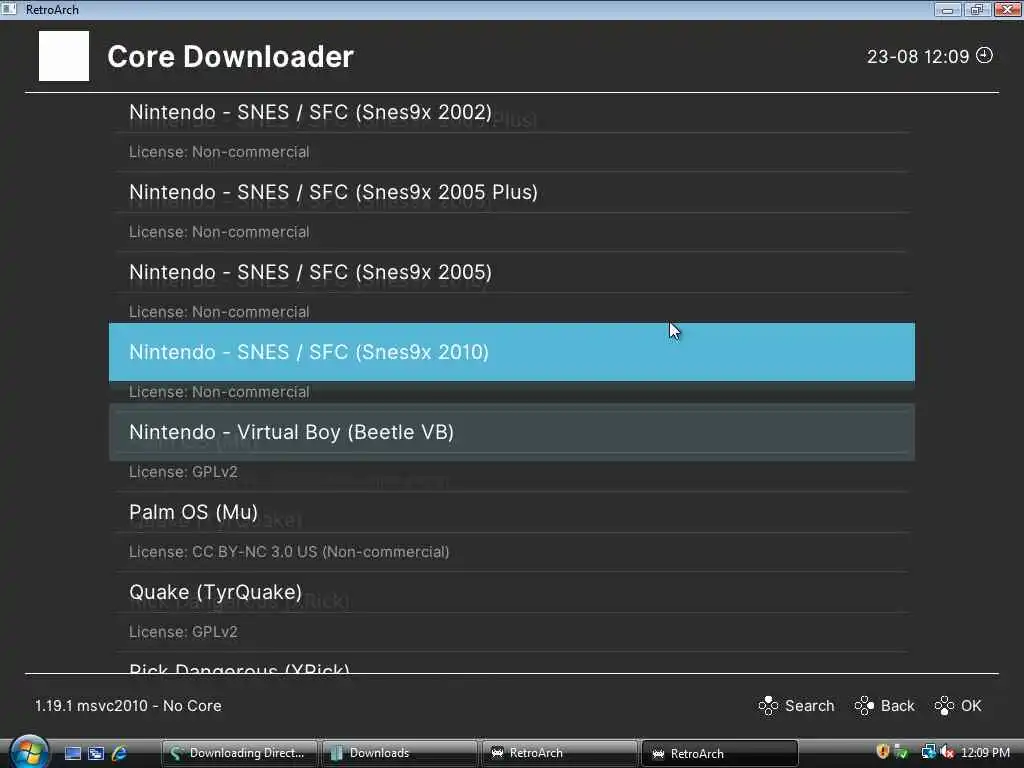Select Quake (TyrQuake) core
This screenshot has height=768, width=1024.
click(512, 592)
